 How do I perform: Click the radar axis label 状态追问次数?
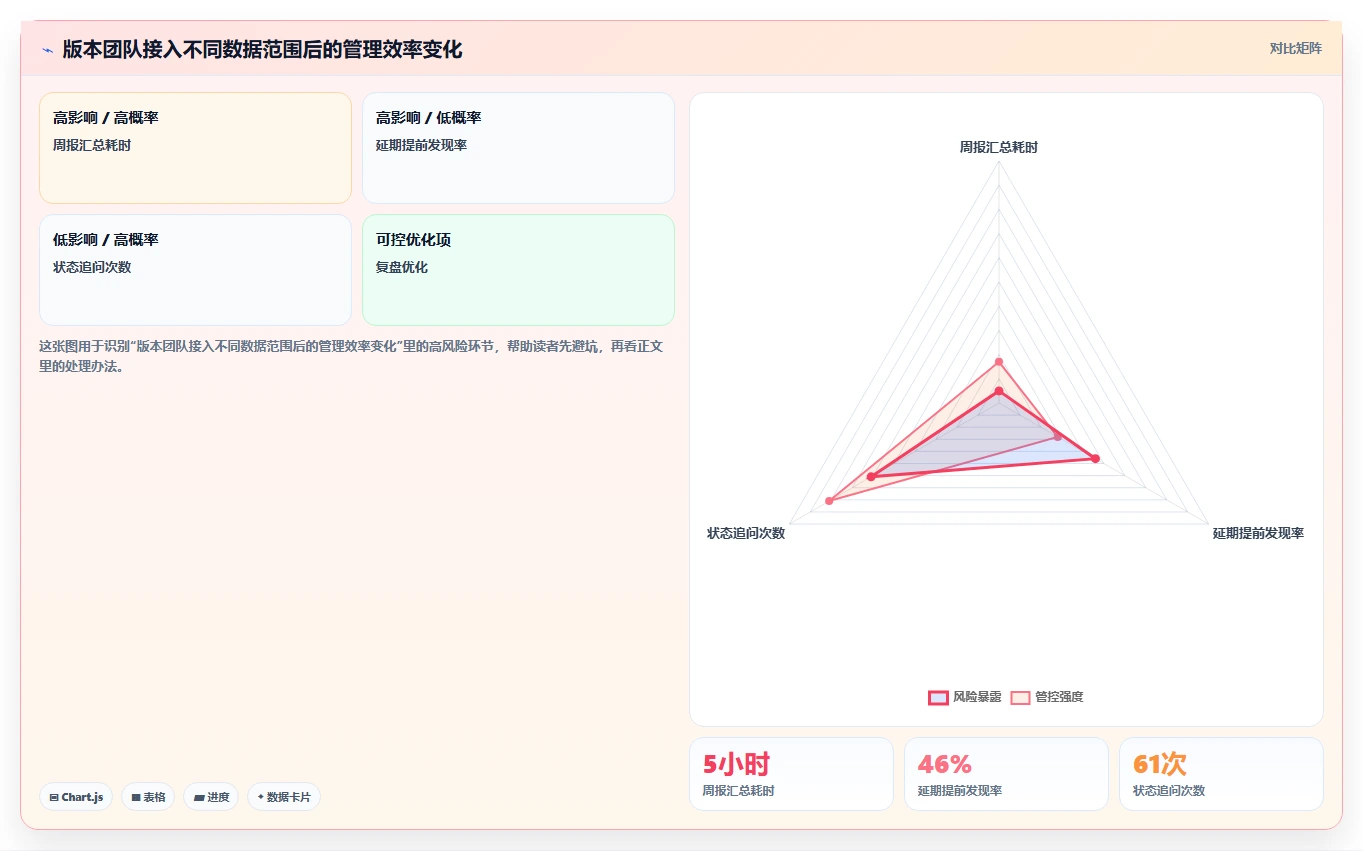pos(746,533)
